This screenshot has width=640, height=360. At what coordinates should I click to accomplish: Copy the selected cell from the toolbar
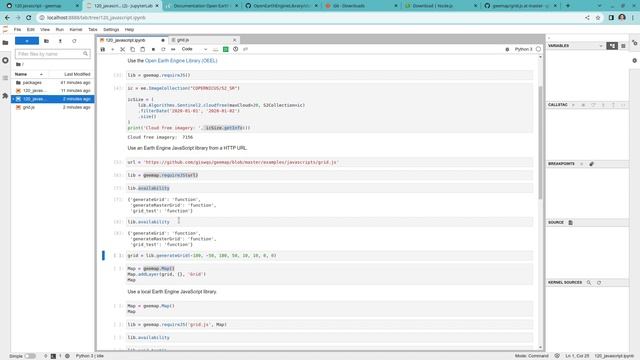click(x=133, y=49)
